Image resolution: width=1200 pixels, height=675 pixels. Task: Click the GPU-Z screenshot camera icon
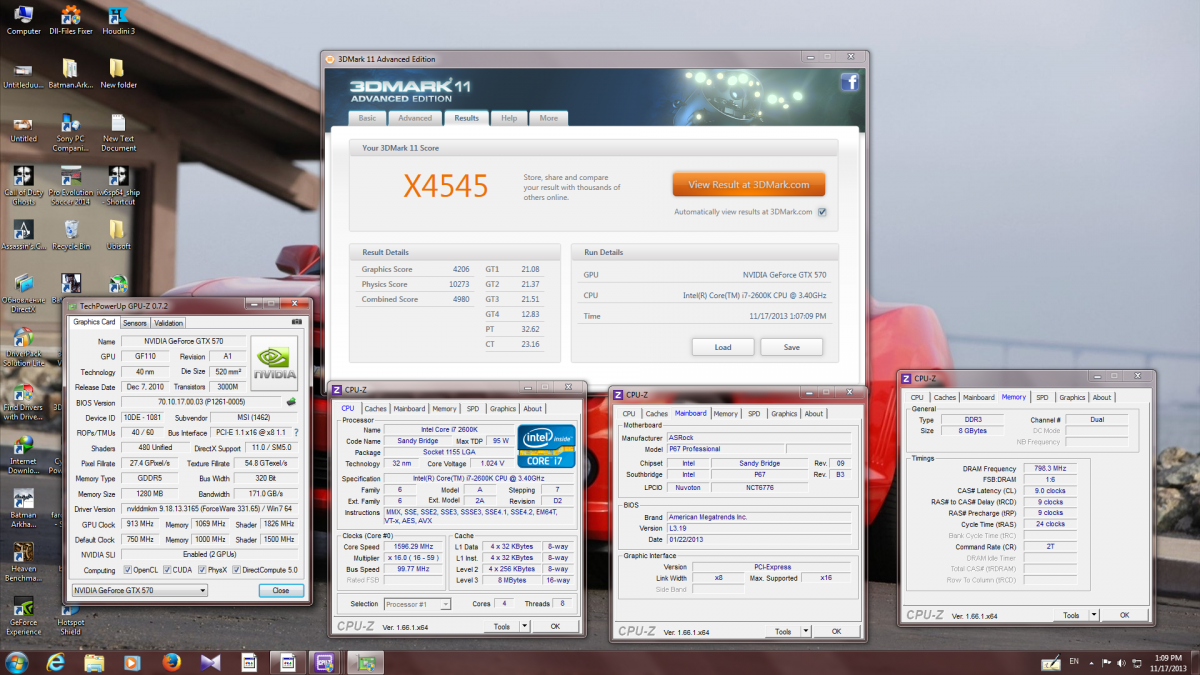297,323
